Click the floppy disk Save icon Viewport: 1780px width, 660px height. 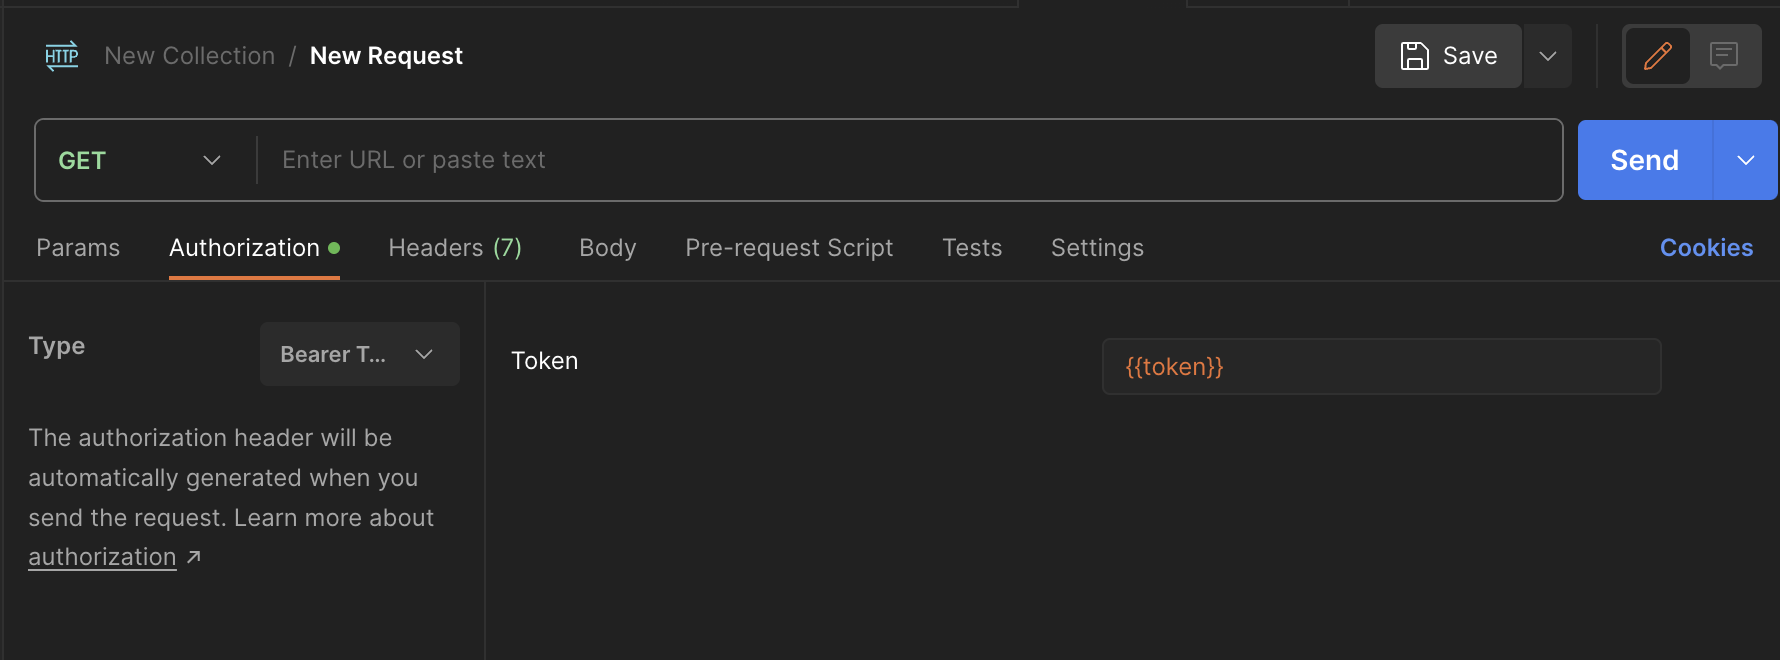1414,56
